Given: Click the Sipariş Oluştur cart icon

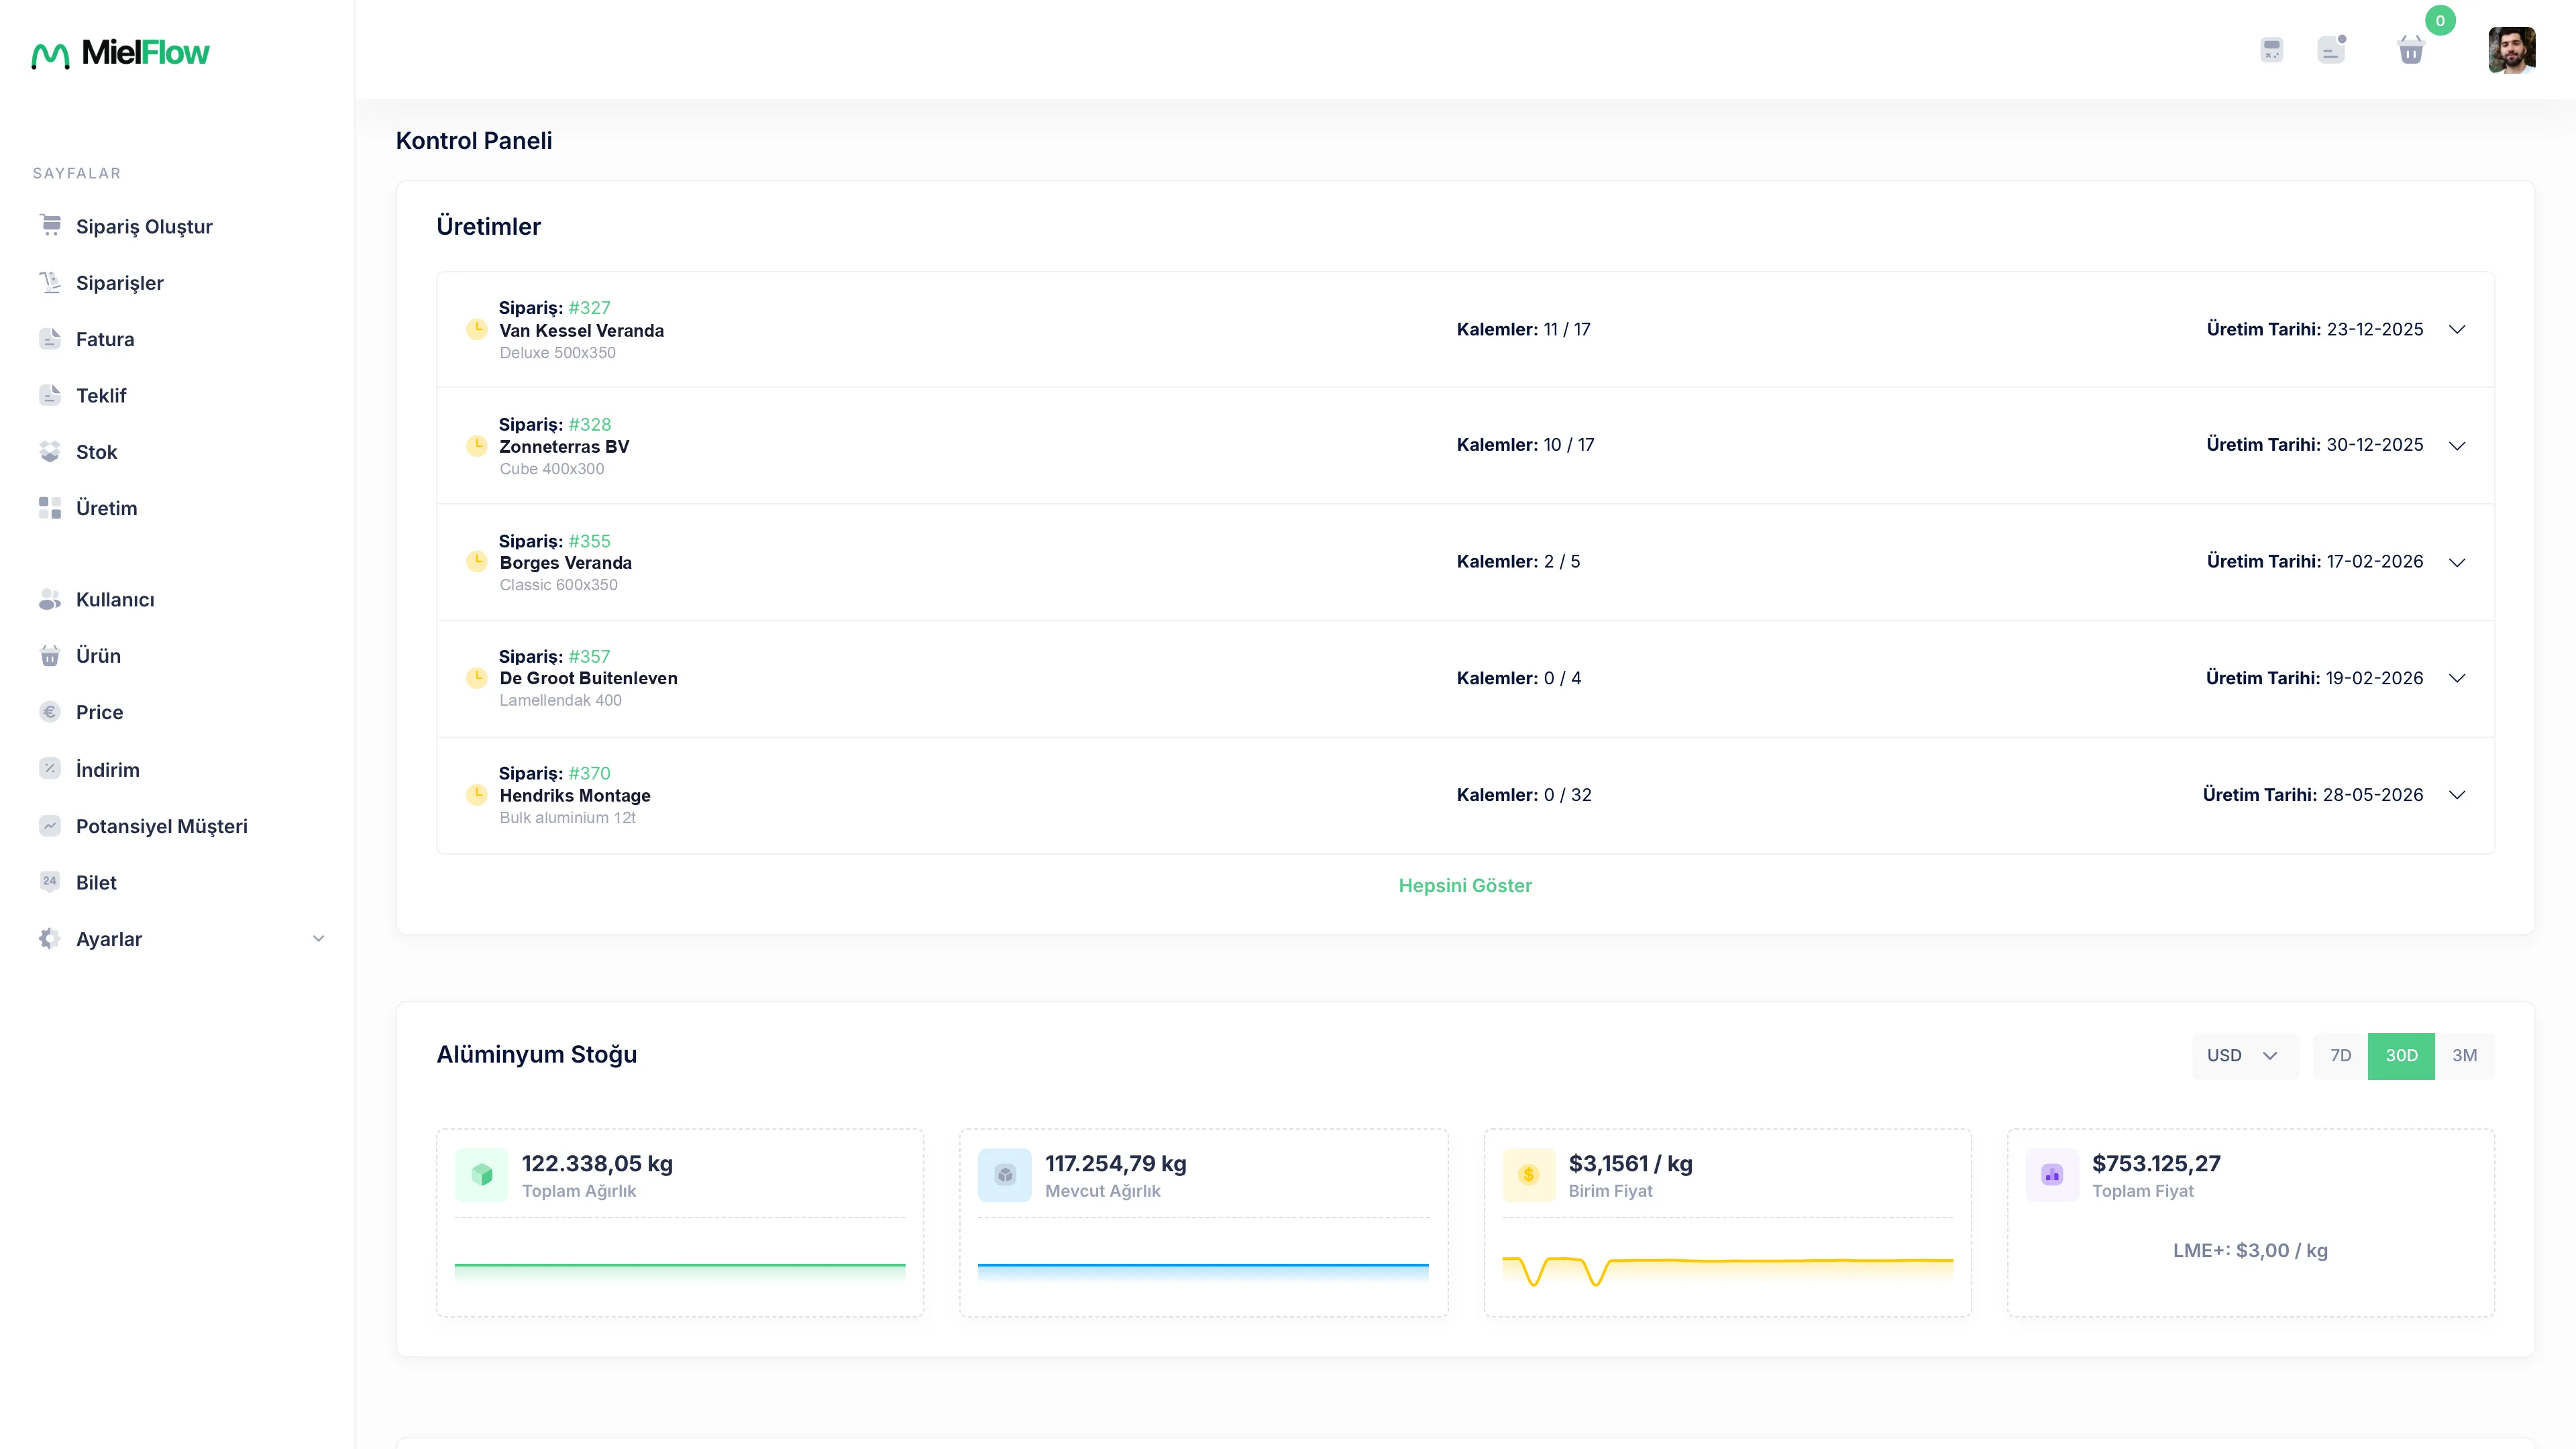Looking at the screenshot, I should pyautogui.click(x=50, y=225).
